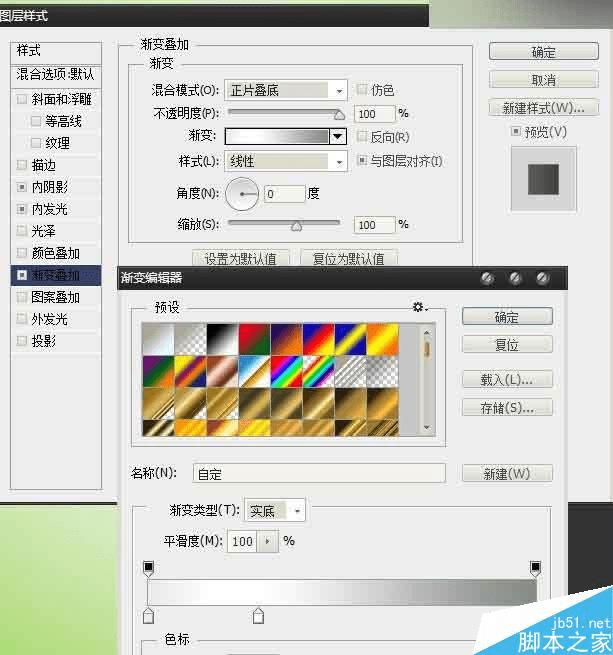613x655 pixels.
Task: Click the 不透明度 percentage input field
Action: pos(374,114)
